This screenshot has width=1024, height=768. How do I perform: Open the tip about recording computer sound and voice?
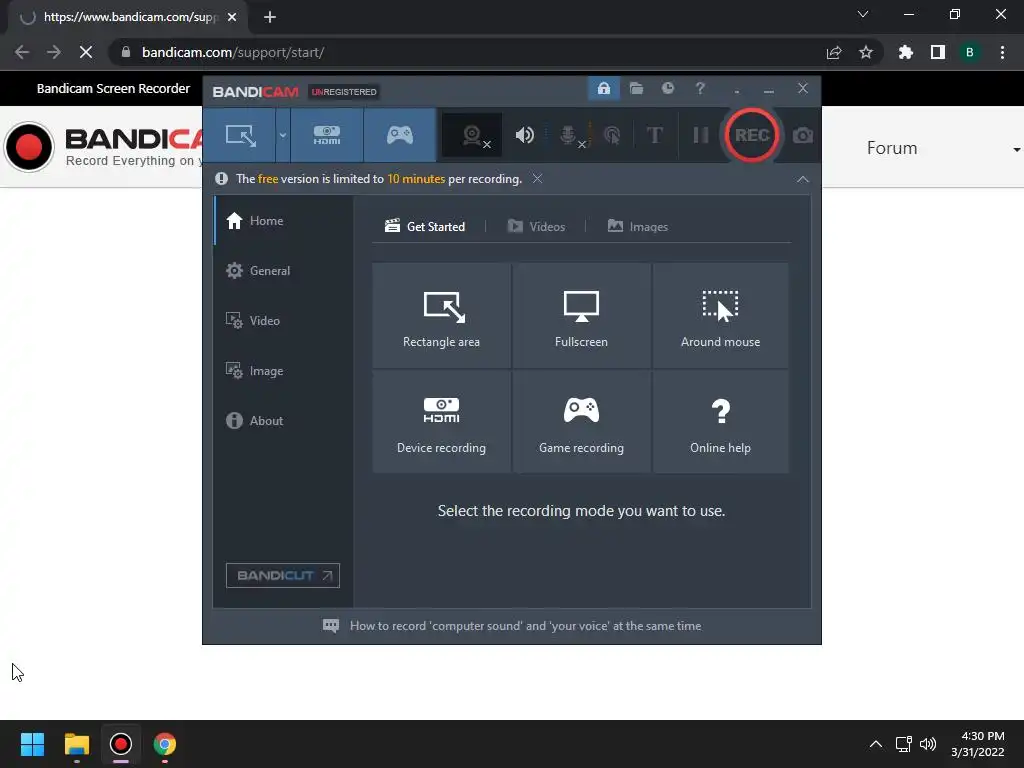(x=512, y=626)
